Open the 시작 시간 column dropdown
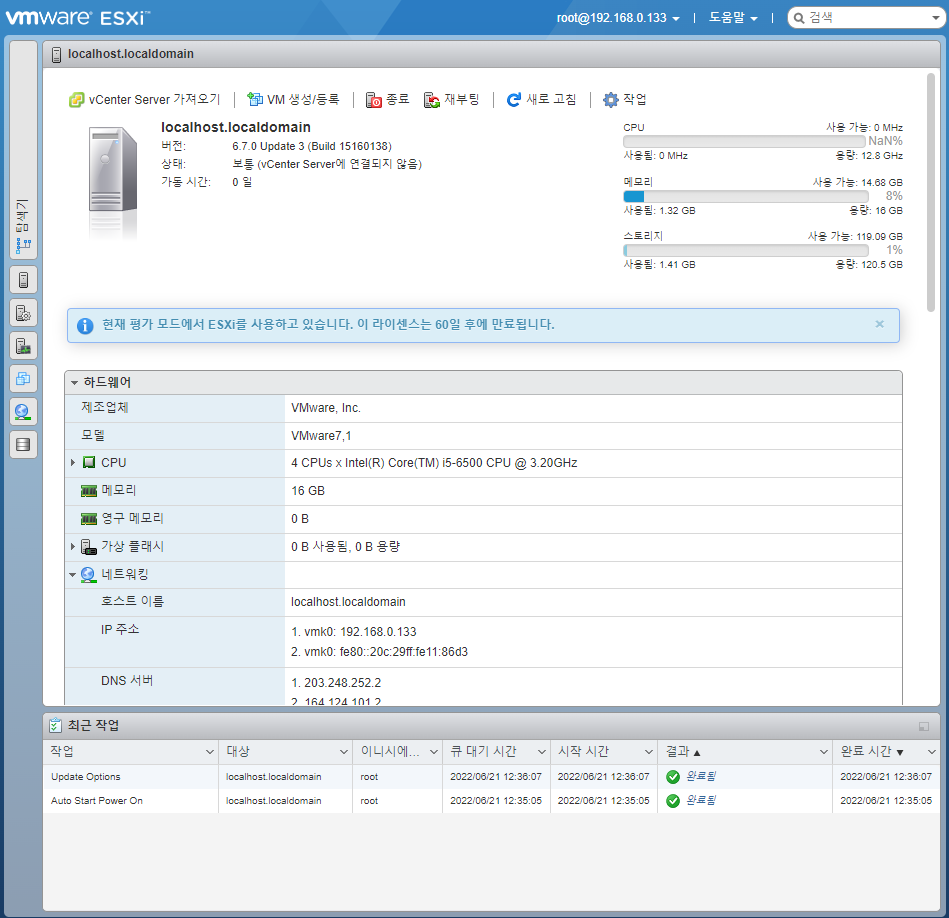The width and height of the screenshot is (949, 918). [649, 752]
